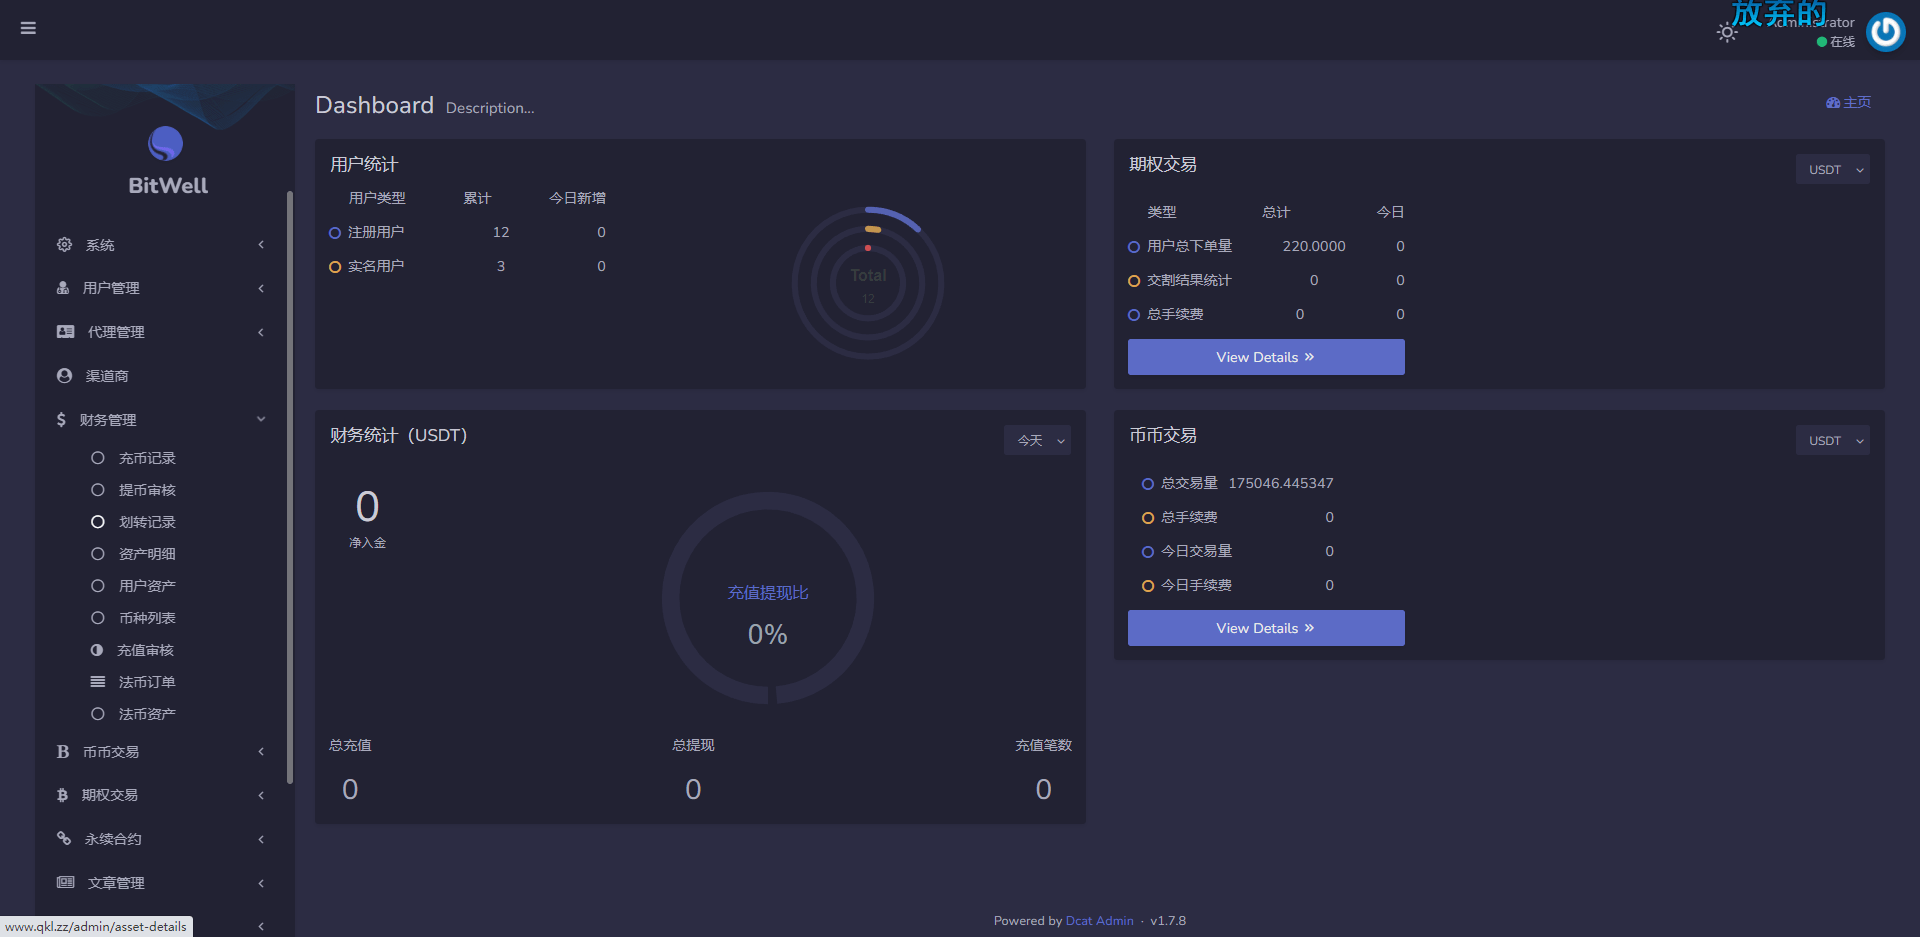
Task: Select the 实名用户 radio bullet
Action: [x=335, y=266]
